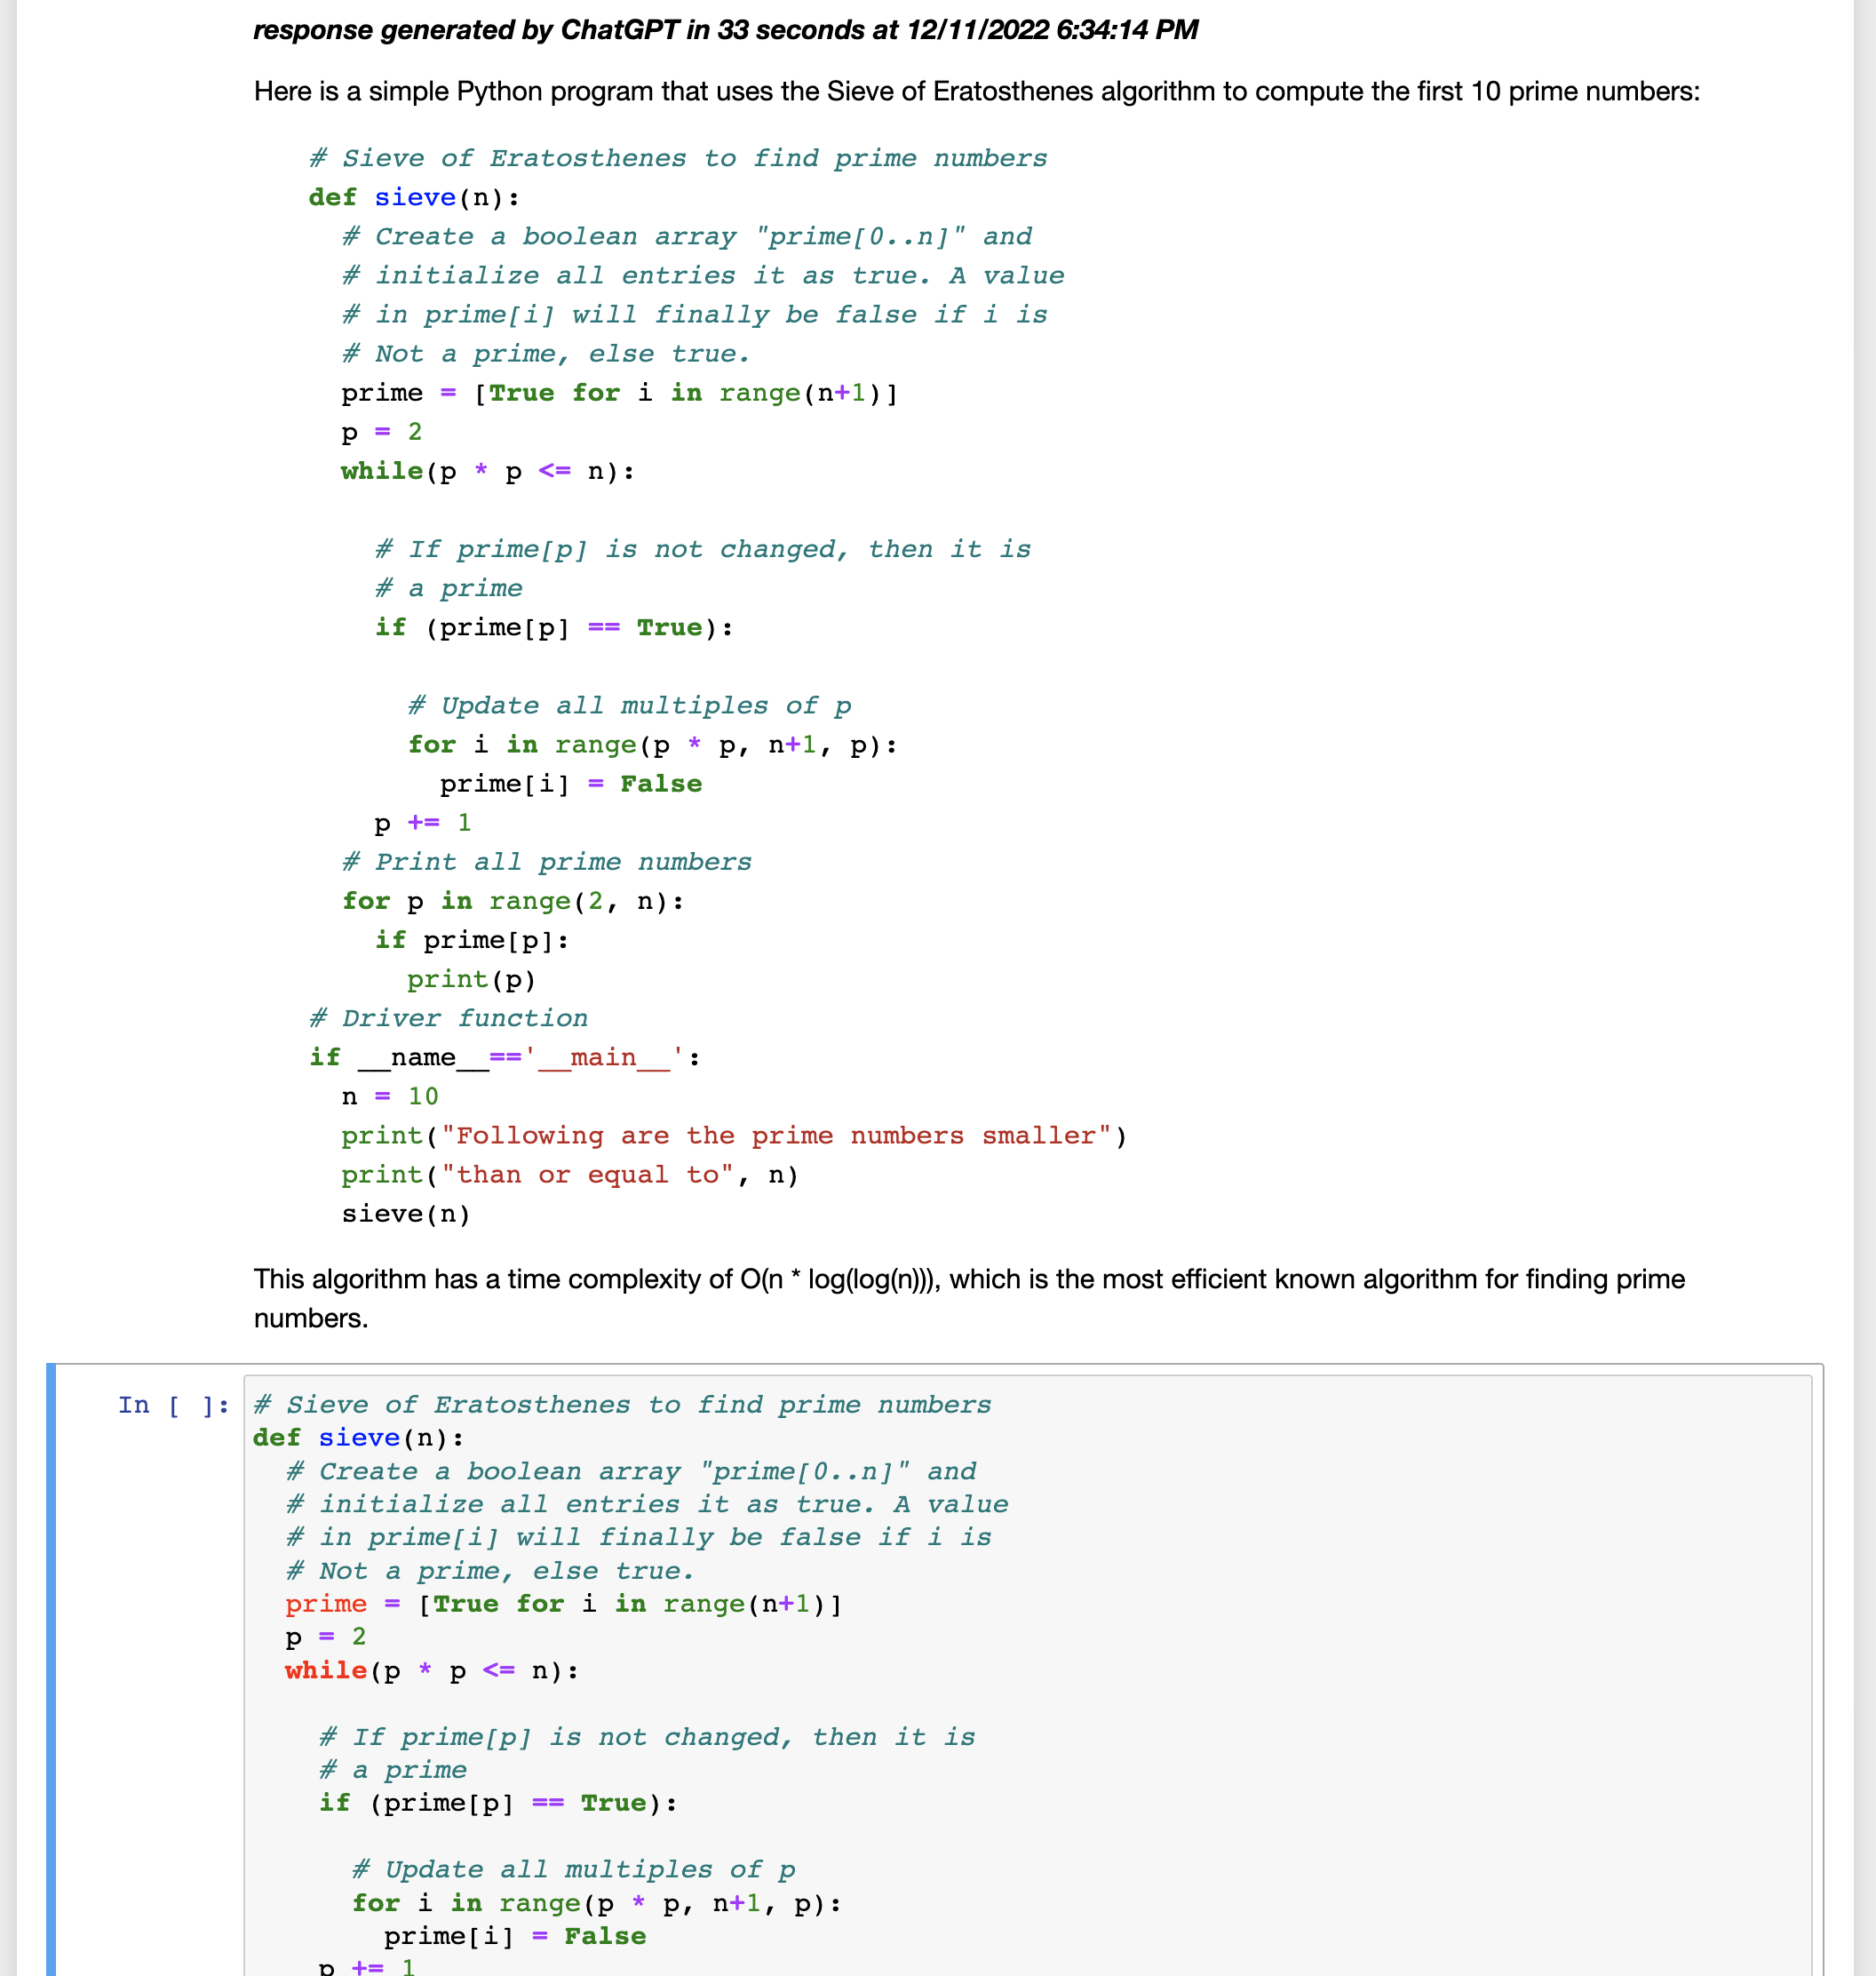Click the time complexity paragraph text
Screen dimensions: 1876x1976
click(x=968, y=1280)
